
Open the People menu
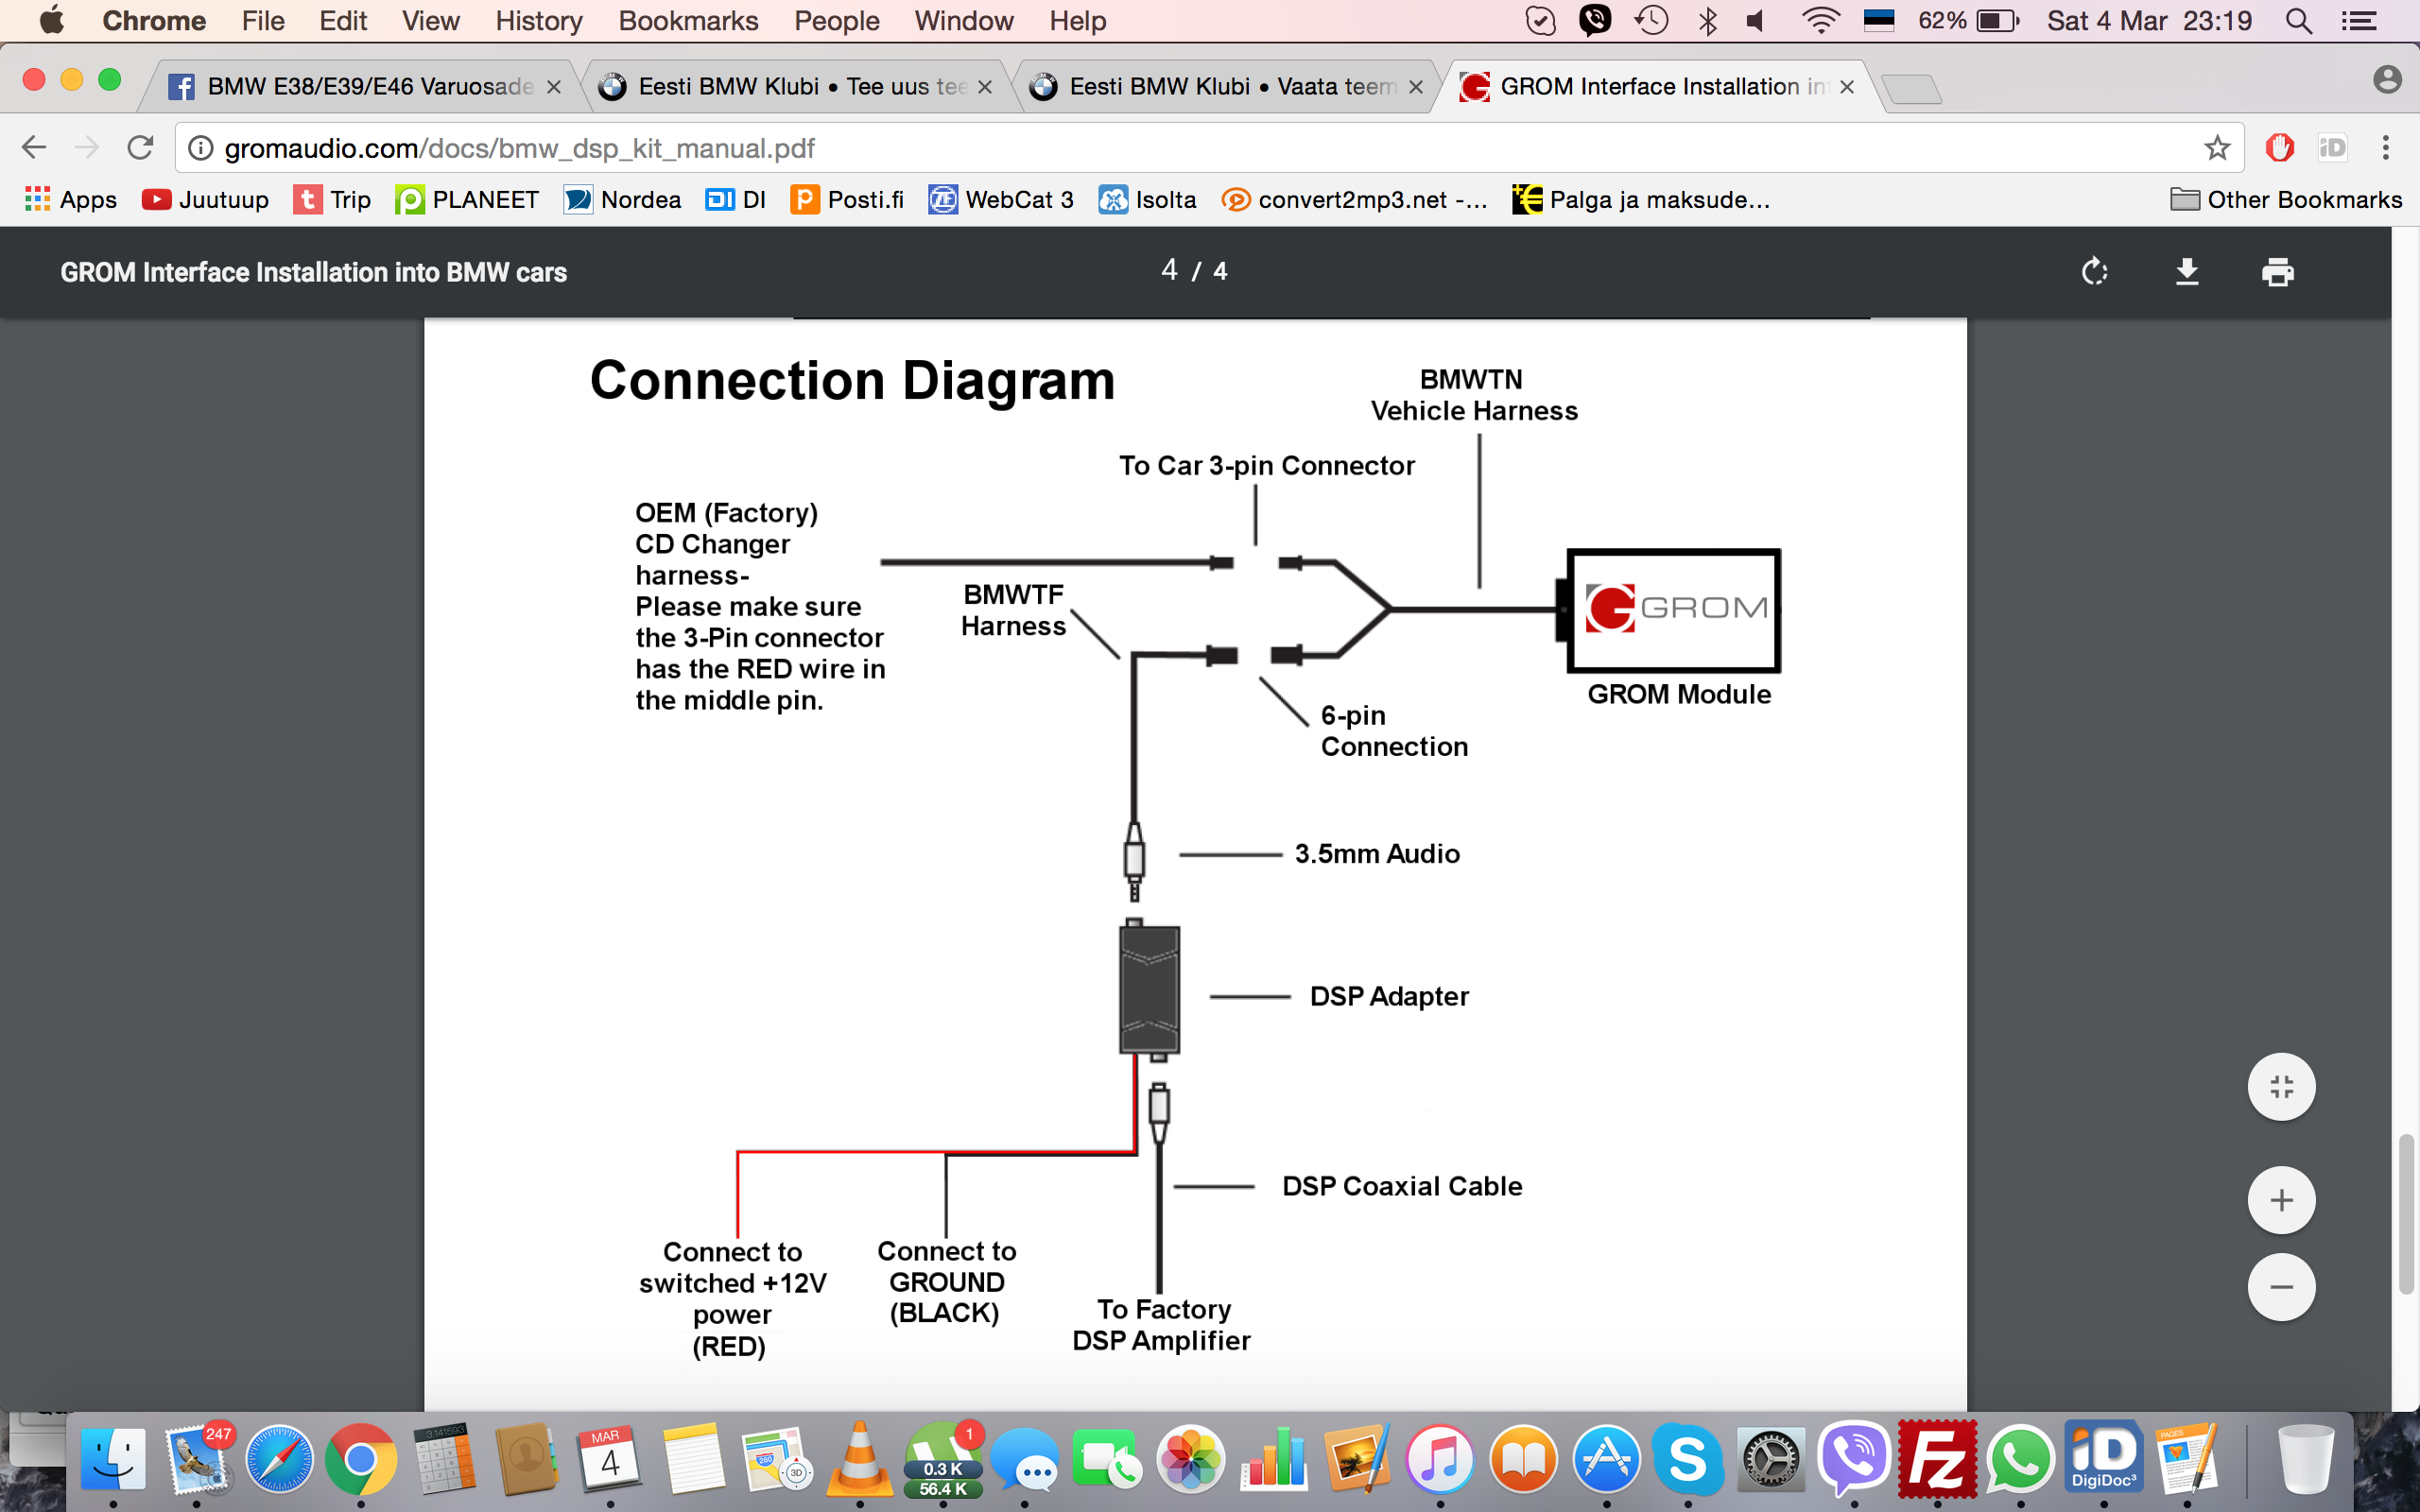click(836, 21)
